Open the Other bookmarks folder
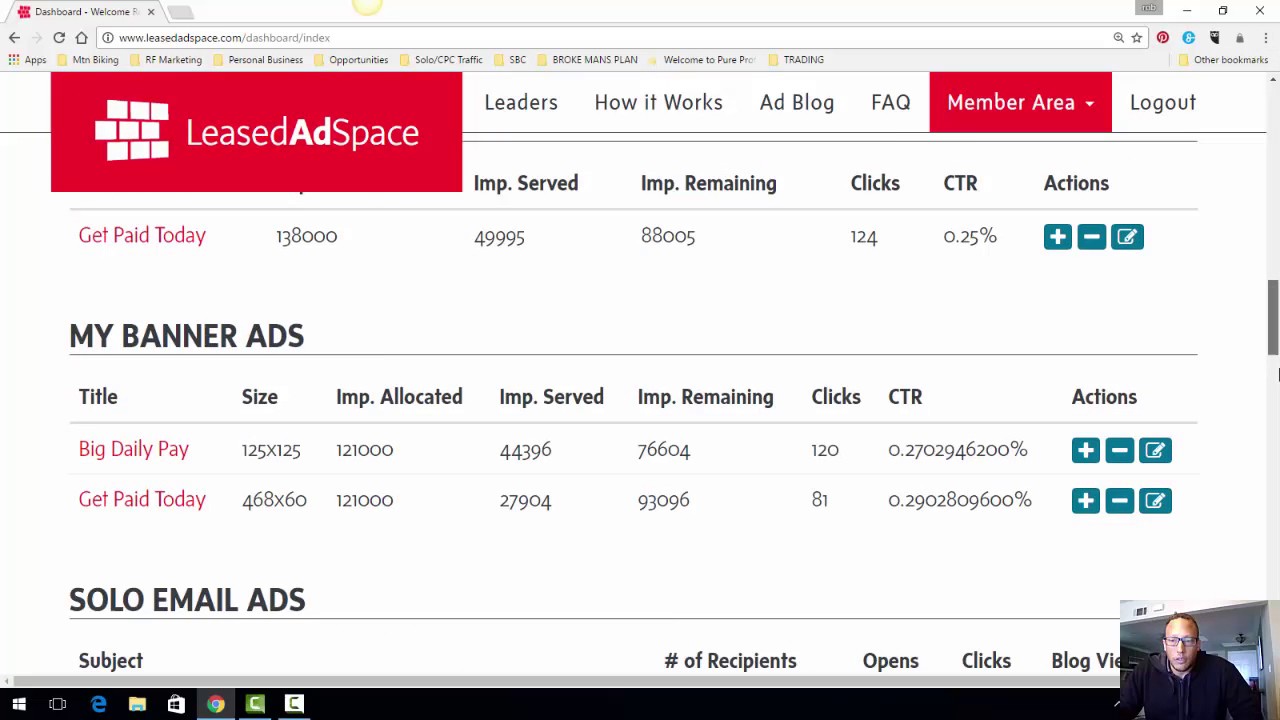The width and height of the screenshot is (1280, 720). point(1223,60)
